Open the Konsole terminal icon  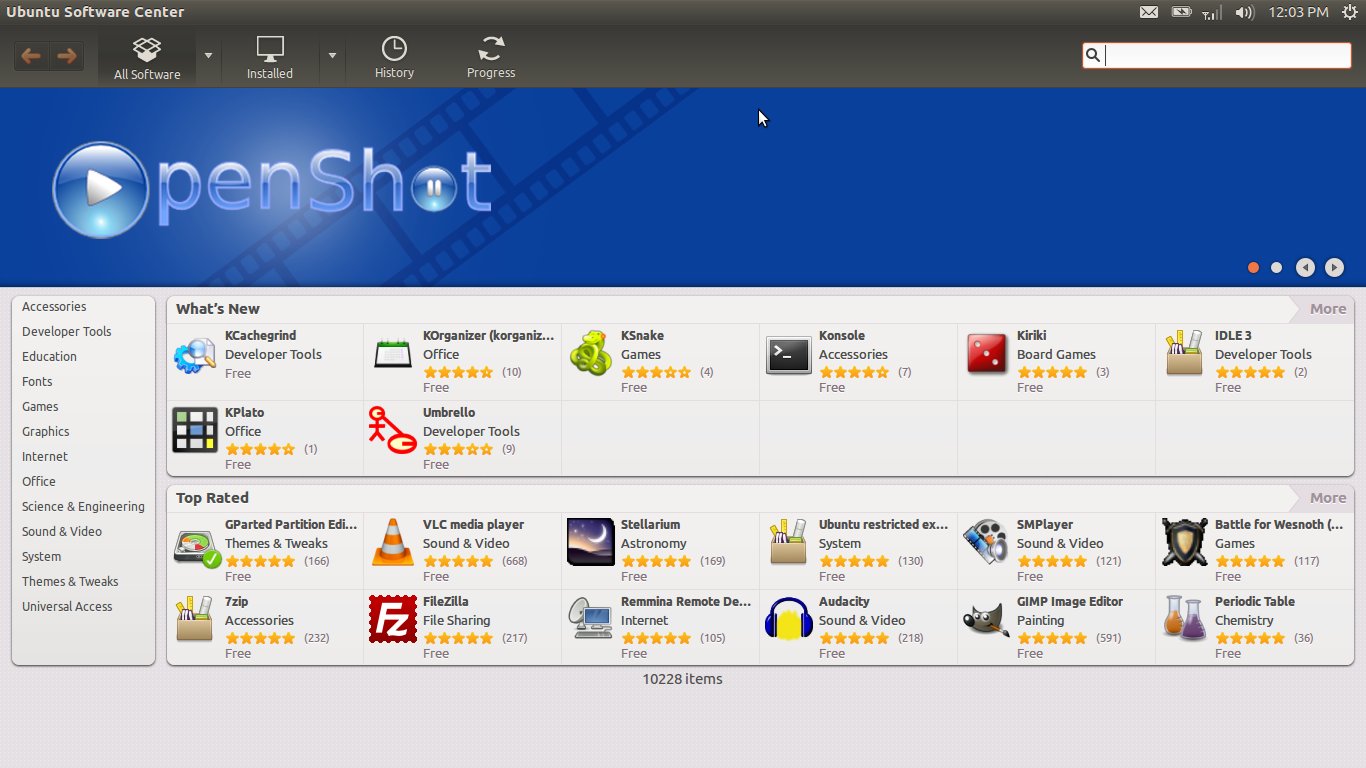[x=789, y=355]
